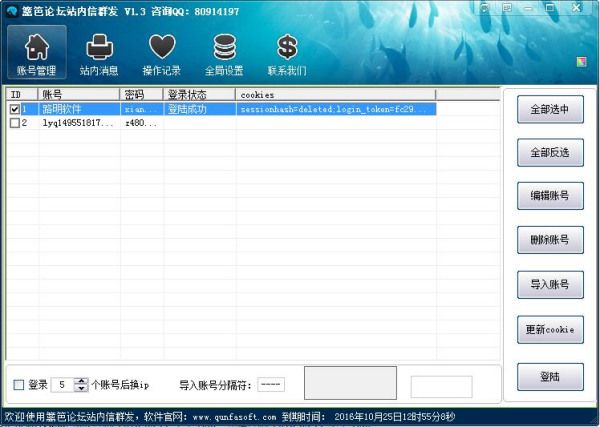Viewport: 600px width, 427px height.
Task: Click the 登陆 button
Action: (x=550, y=377)
